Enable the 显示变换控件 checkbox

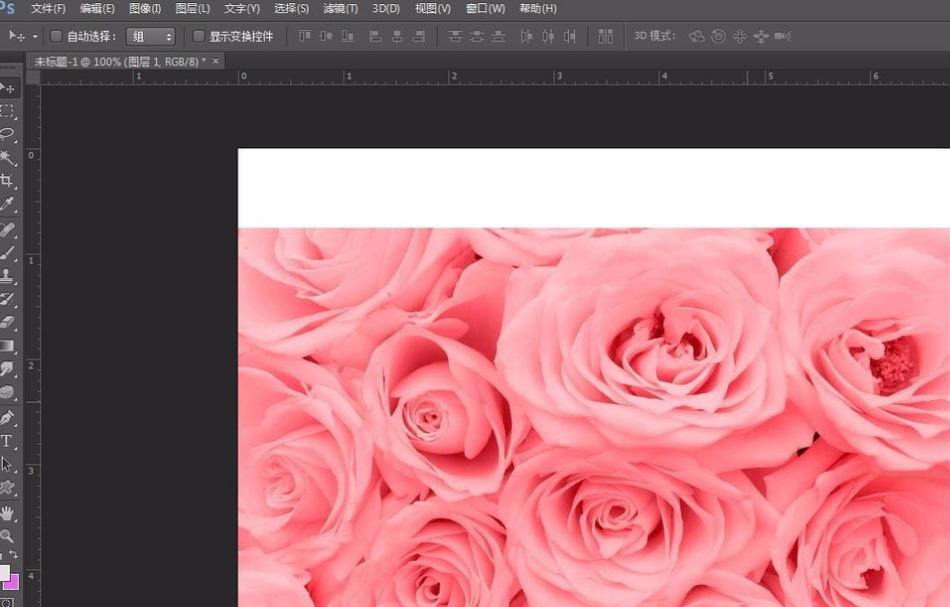click(x=198, y=36)
